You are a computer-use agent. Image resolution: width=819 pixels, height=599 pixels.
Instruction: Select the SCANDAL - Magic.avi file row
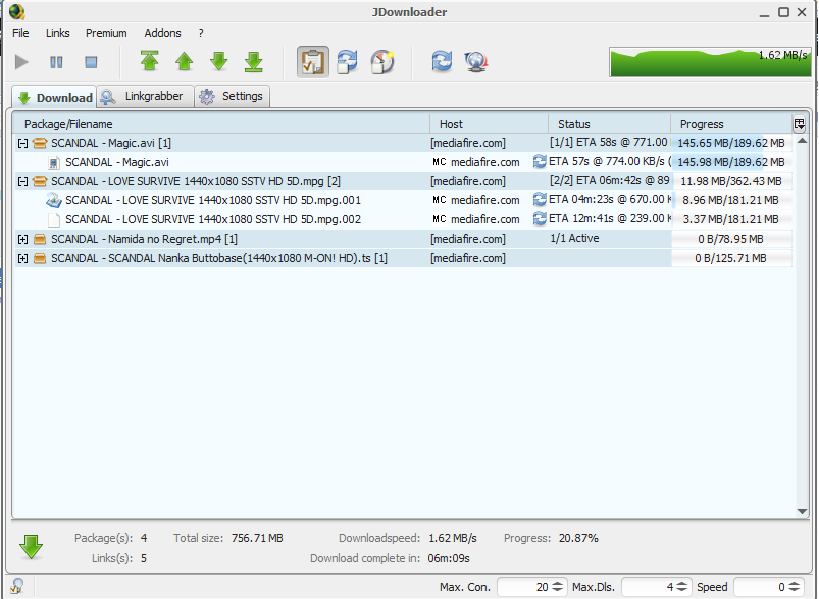[404, 162]
